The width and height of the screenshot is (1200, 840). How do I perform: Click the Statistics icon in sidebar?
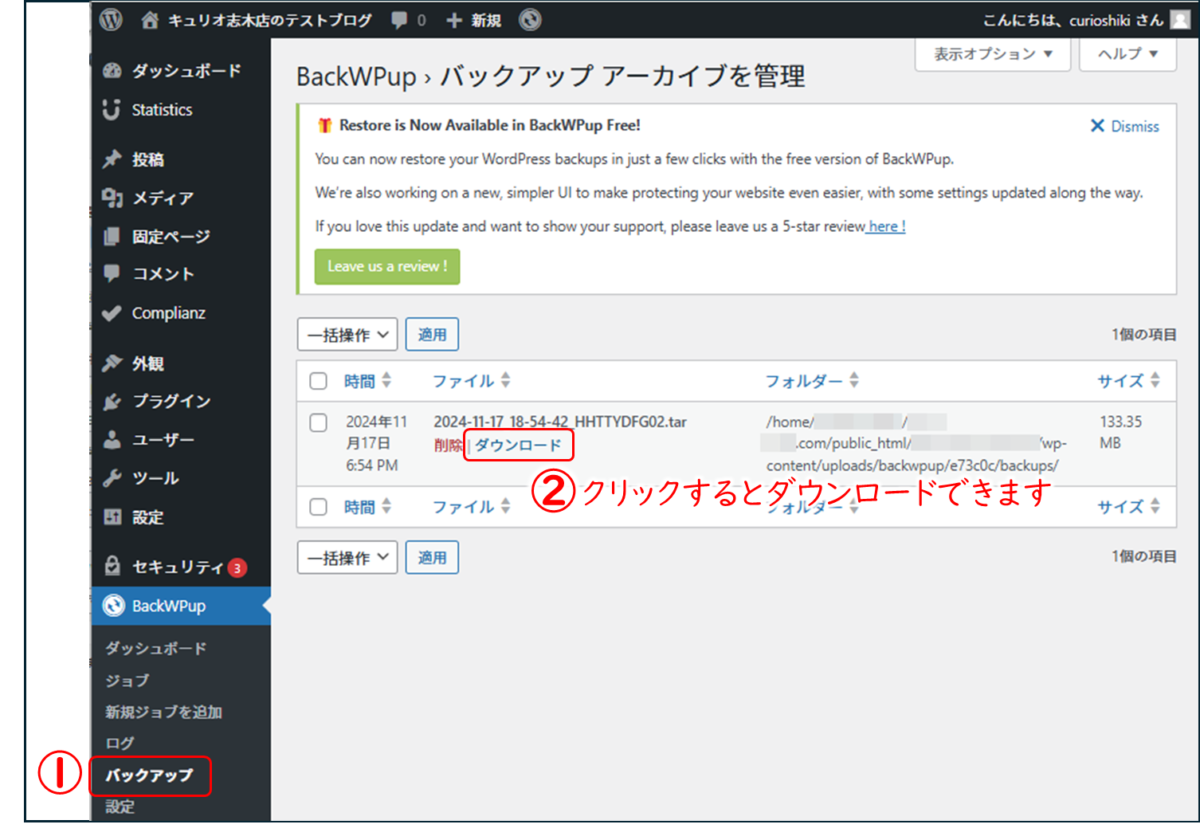tap(112, 110)
